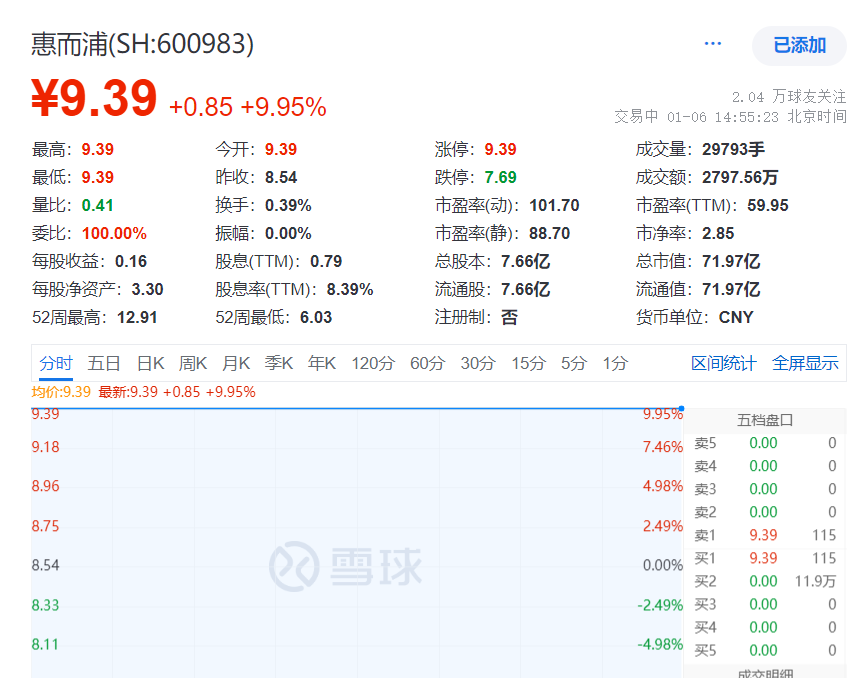Click the 货币单位 value CNY
The height and width of the screenshot is (678, 859).
[736, 317]
